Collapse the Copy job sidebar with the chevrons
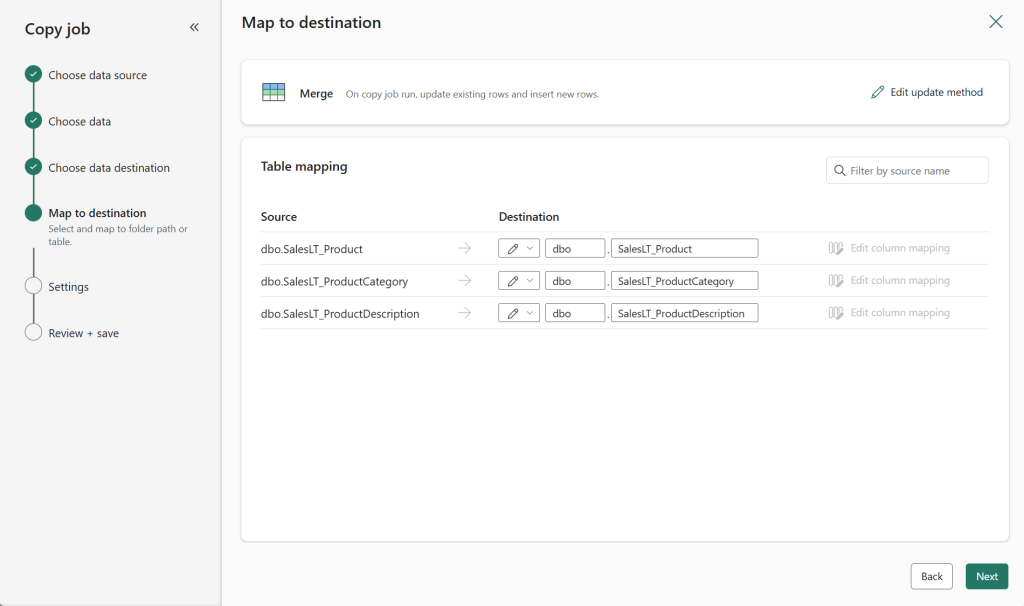The image size is (1024, 606). [x=194, y=28]
